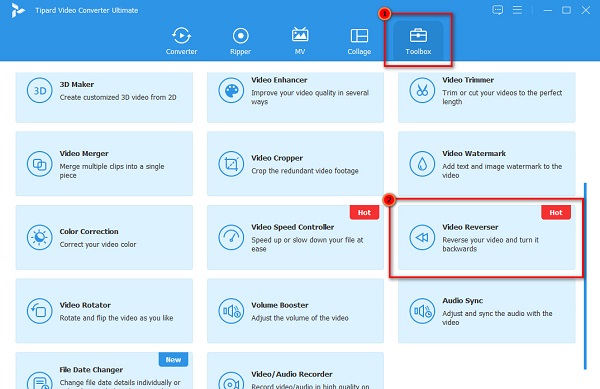Click the New badge on File Date Changer
Viewport: 600px width, 389px height.
pos(173,360)
